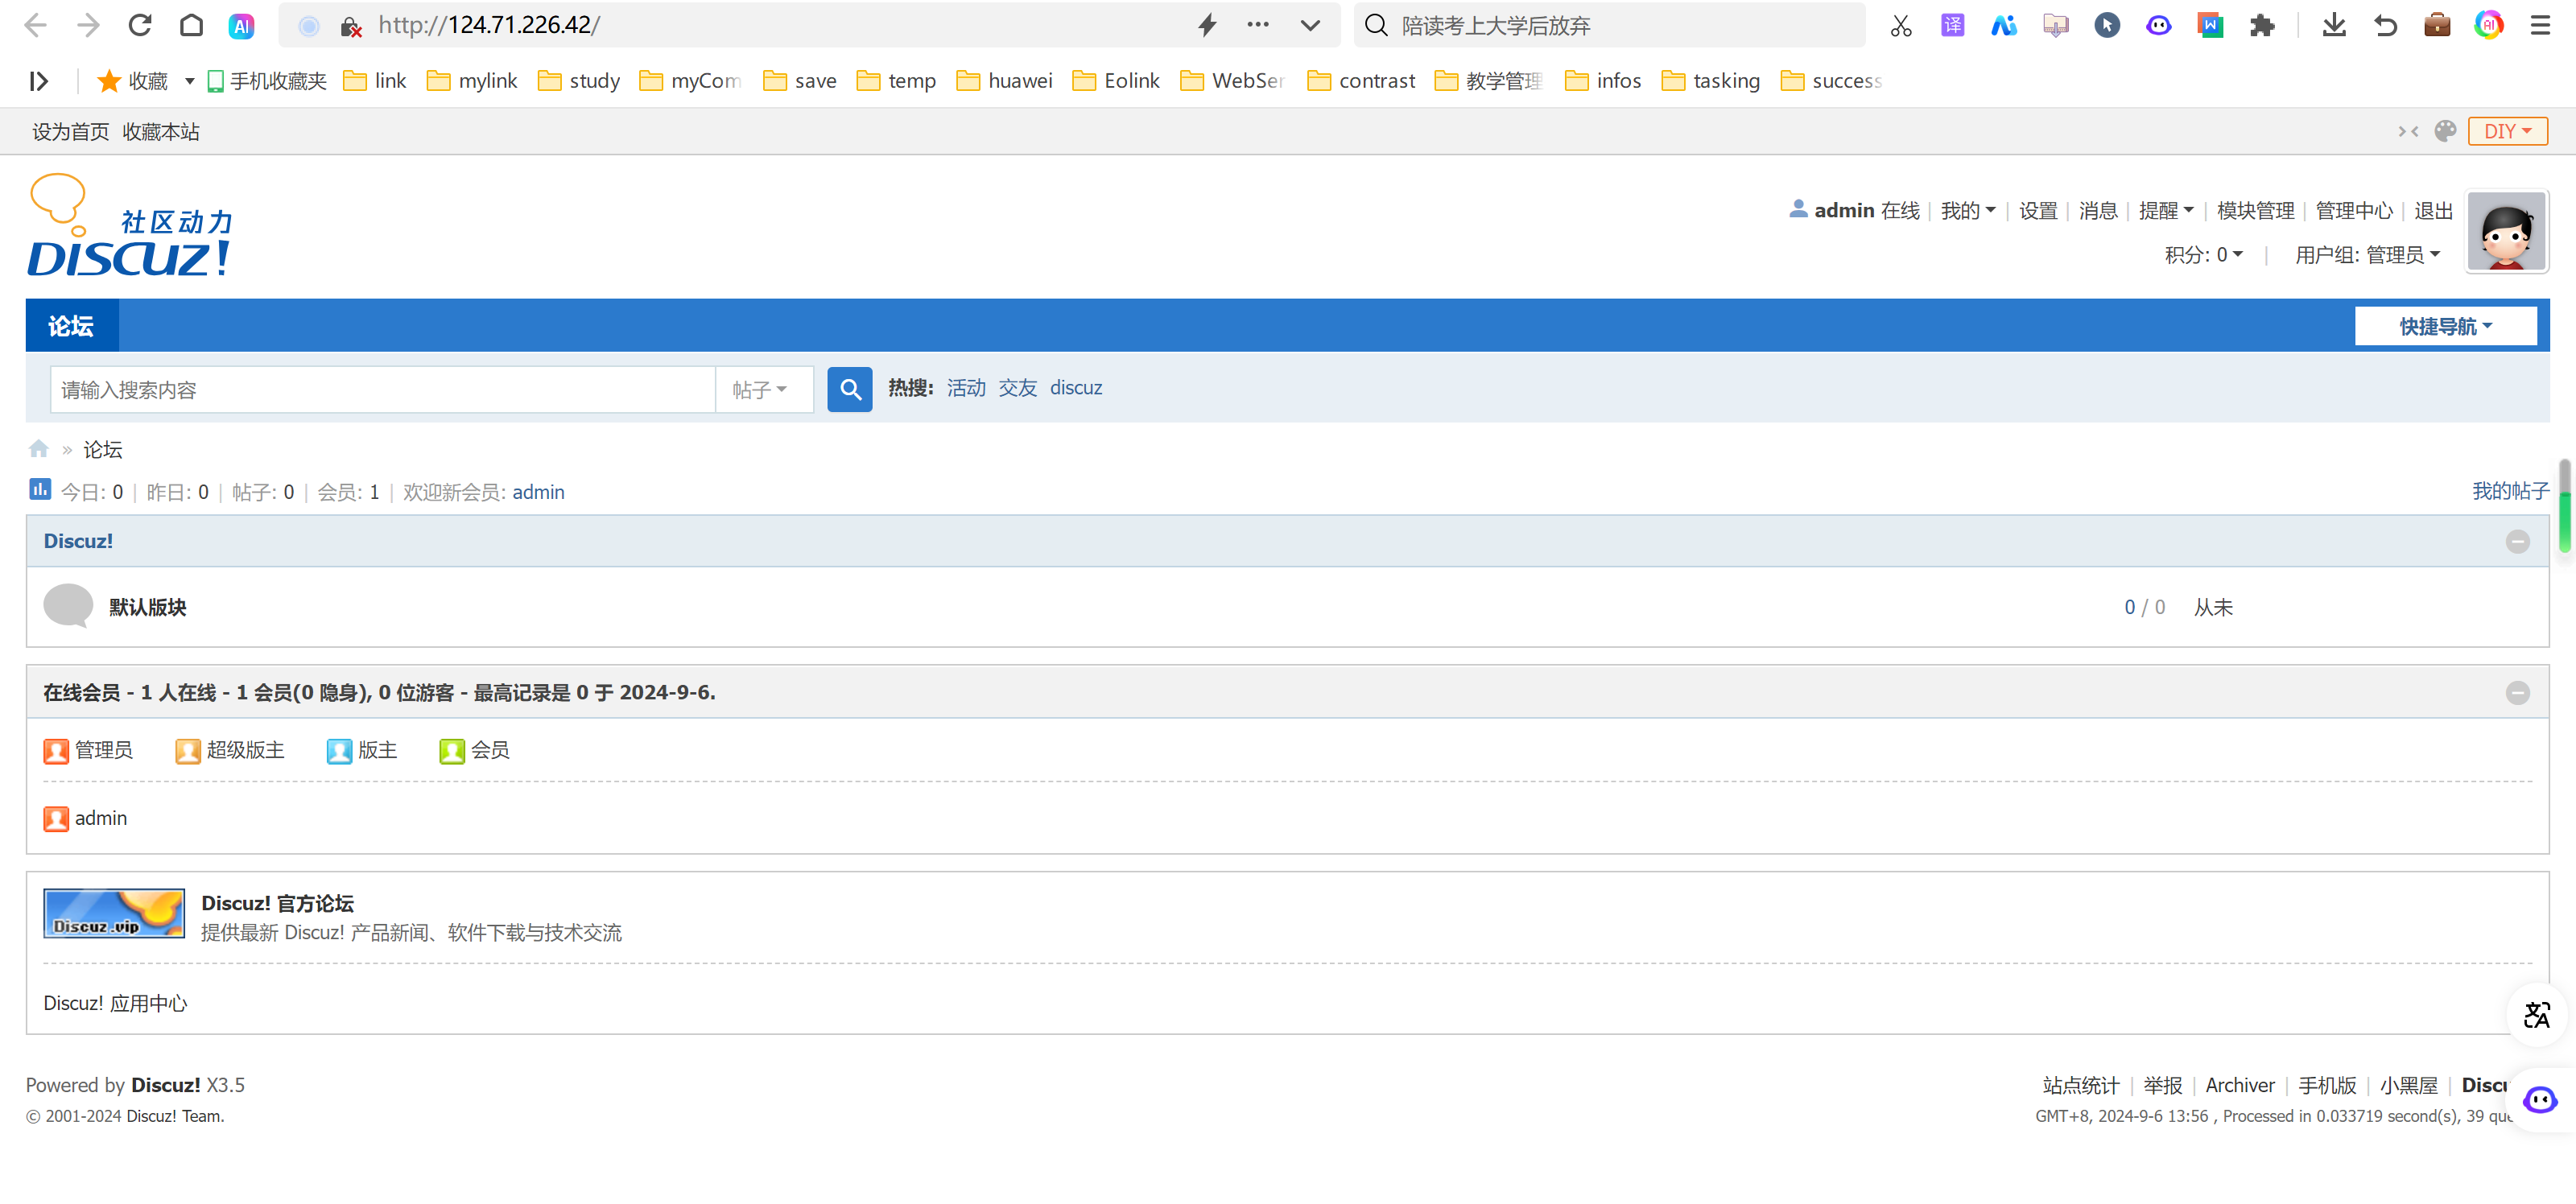Open the Archiver footer link

(2239, 1085)
